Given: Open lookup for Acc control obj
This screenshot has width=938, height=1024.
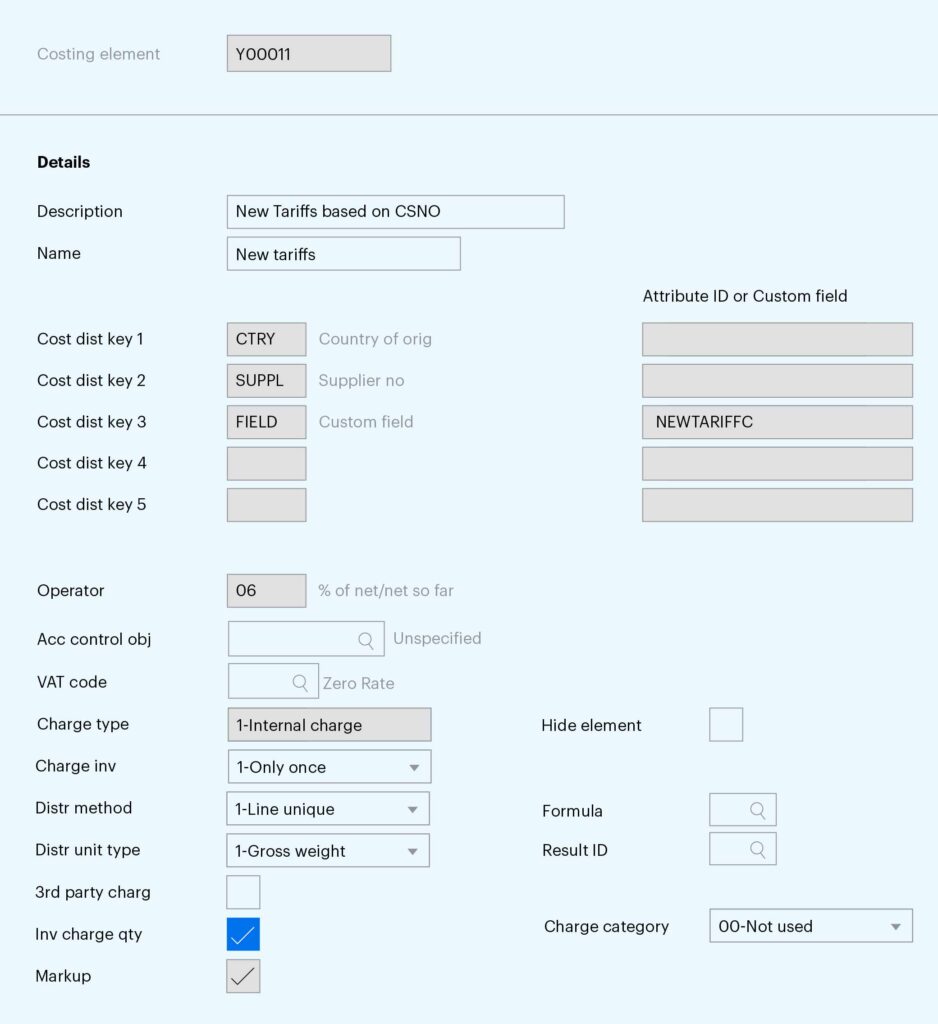Looking at the screenshot, I should click(366, 640).
